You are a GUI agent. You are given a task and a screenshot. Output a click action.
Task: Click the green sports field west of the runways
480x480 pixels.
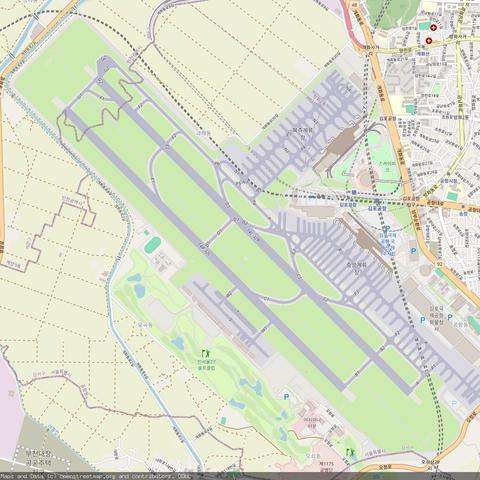pos(153,245)
